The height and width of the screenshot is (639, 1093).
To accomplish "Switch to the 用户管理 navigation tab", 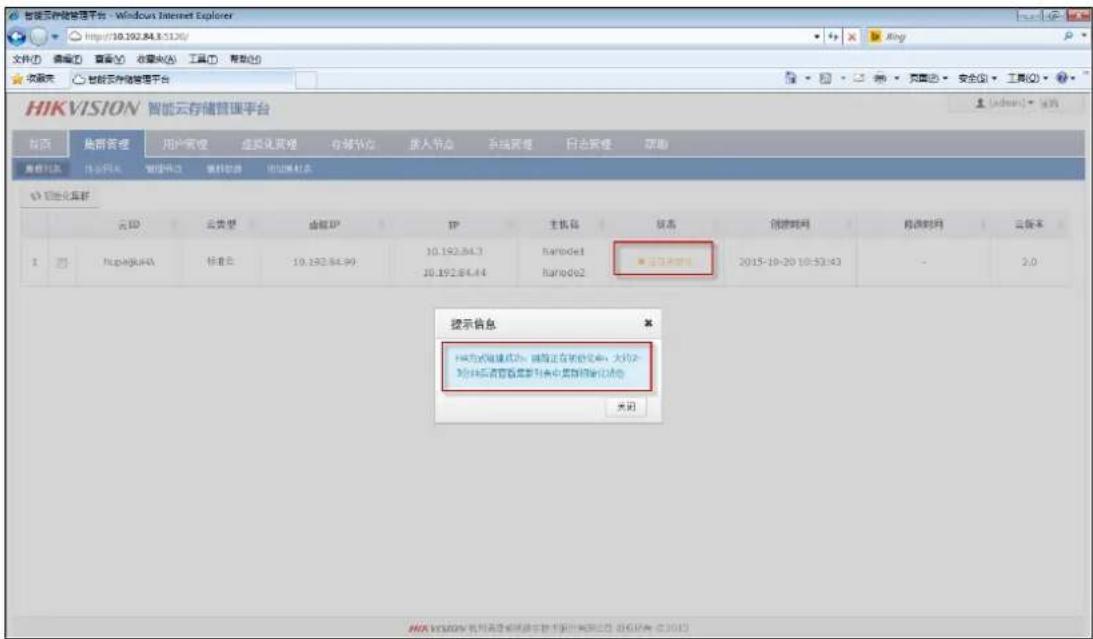I will pos(185,144).
